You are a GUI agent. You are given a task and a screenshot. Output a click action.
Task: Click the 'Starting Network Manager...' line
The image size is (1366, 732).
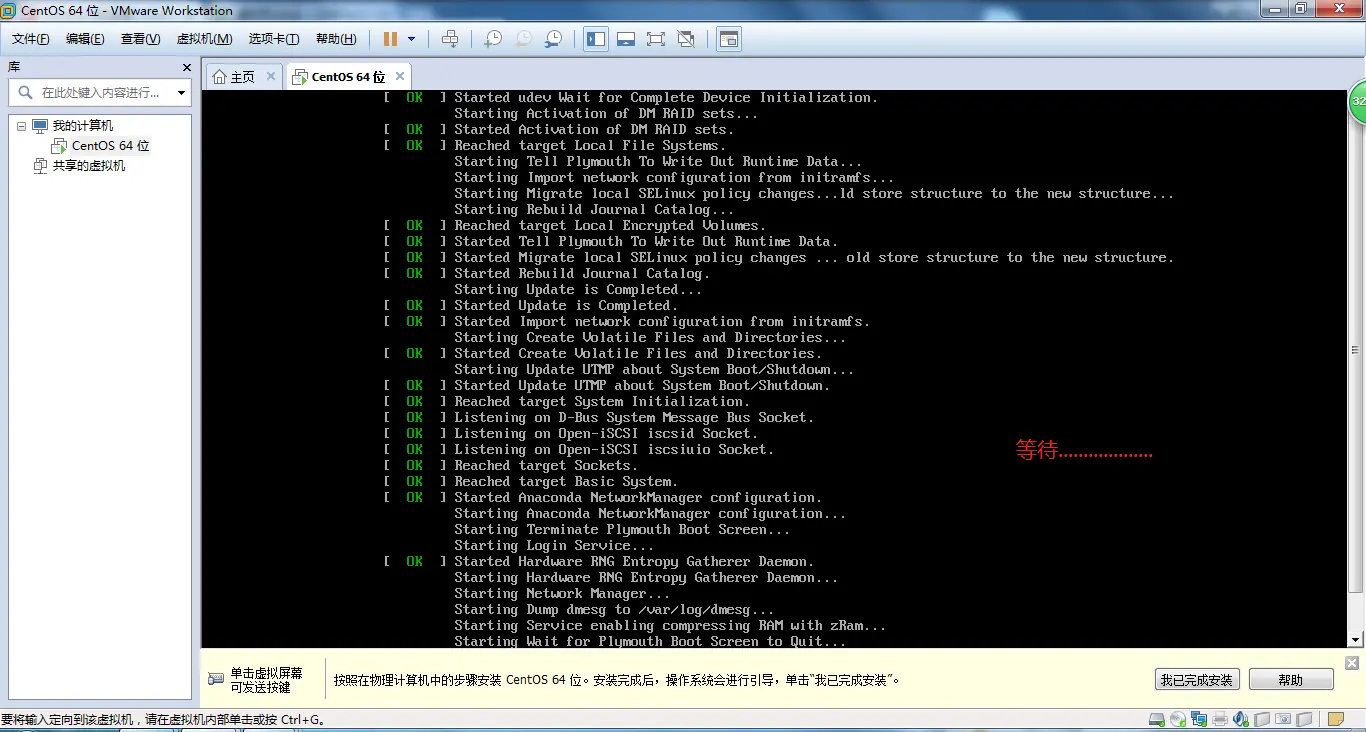click(562, 594)
